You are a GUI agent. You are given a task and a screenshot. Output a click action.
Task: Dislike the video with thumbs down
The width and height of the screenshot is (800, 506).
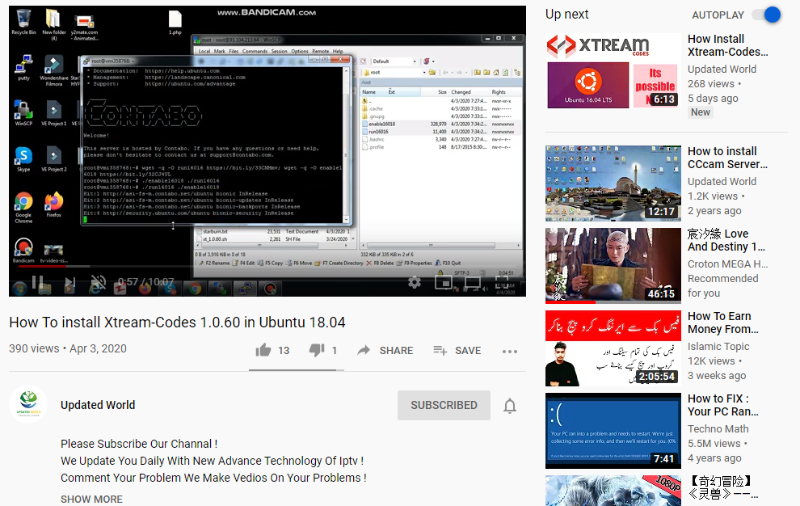pyautogui.click(x=317, y=350)
